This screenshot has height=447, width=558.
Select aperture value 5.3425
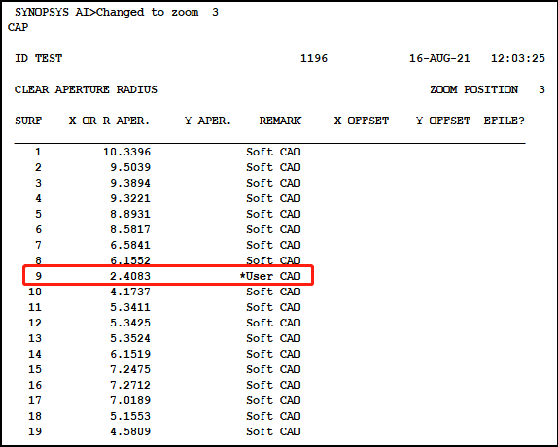pos(130,322)
